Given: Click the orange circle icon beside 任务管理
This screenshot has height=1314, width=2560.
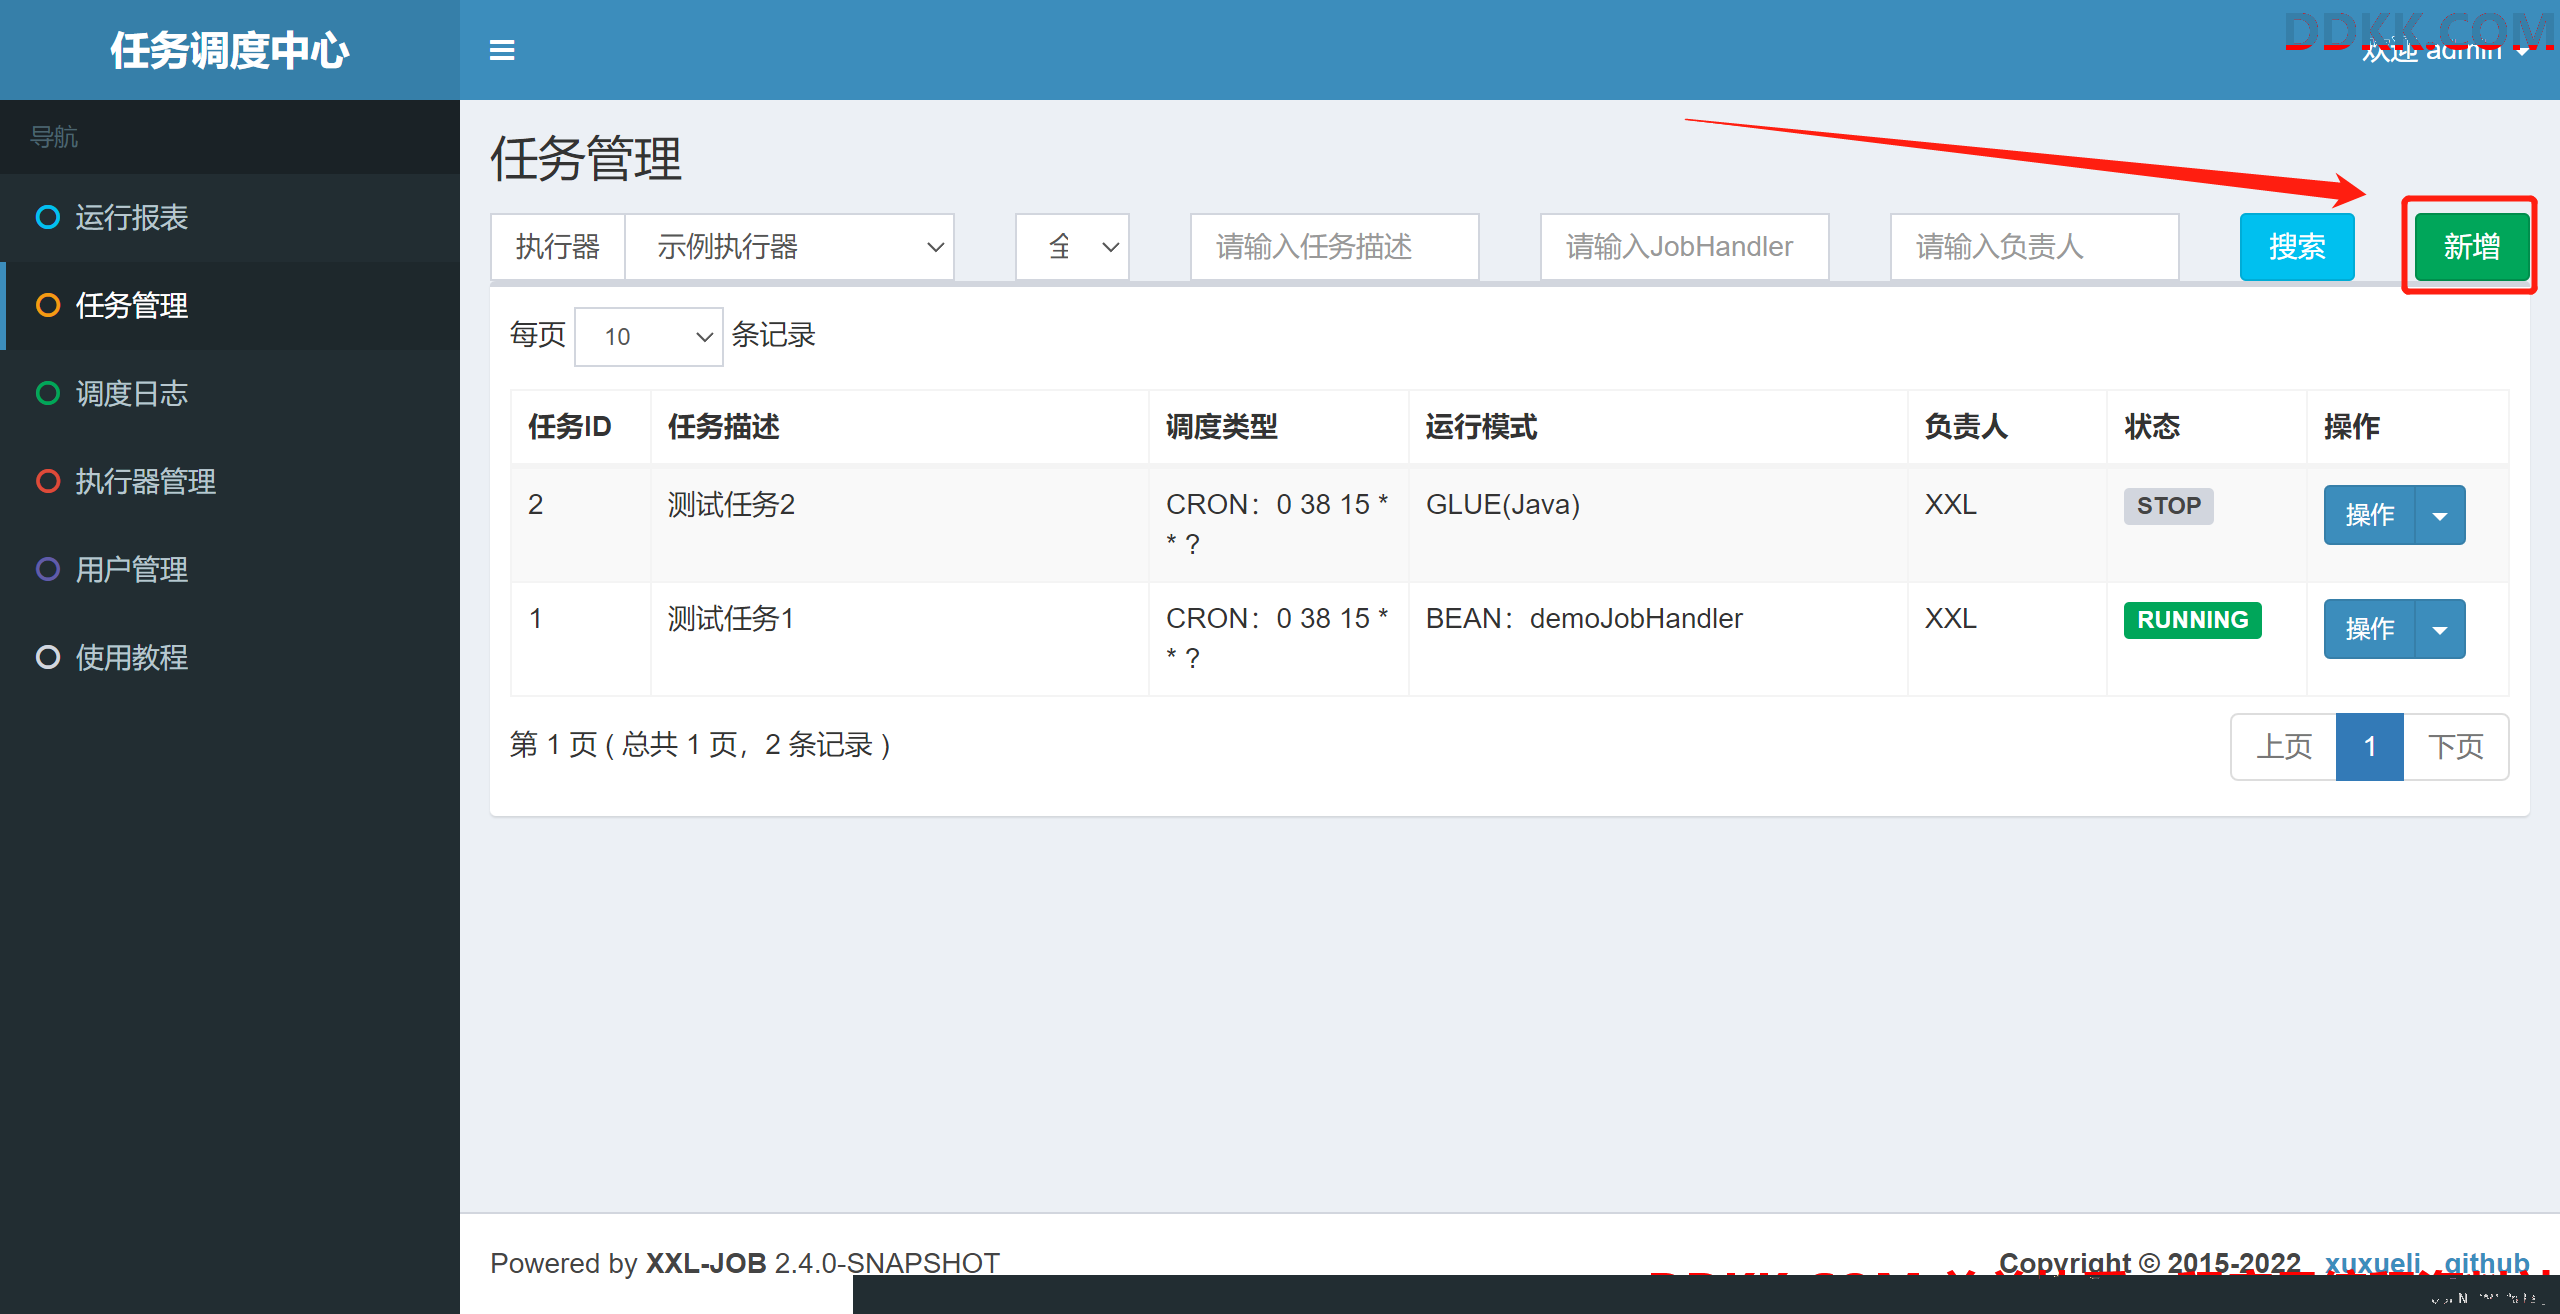Looking at the screenshot, I should (47, 305).
